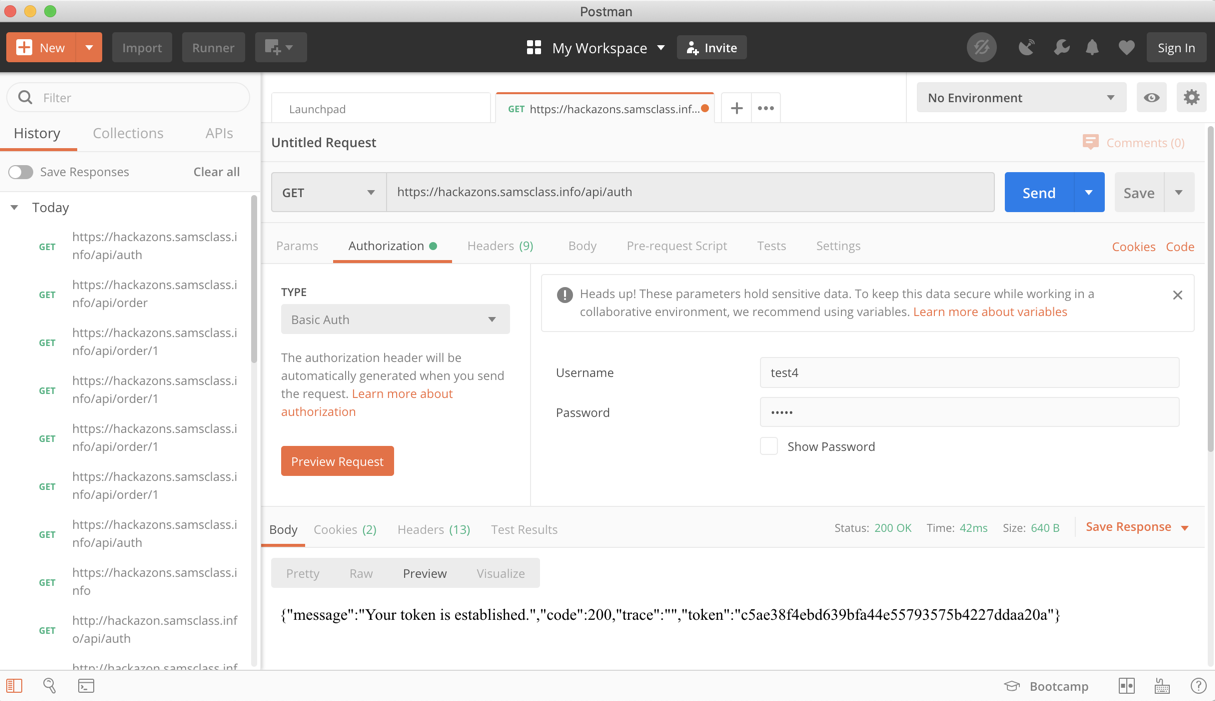Open the Cookies link

[x=1133, y=247]
